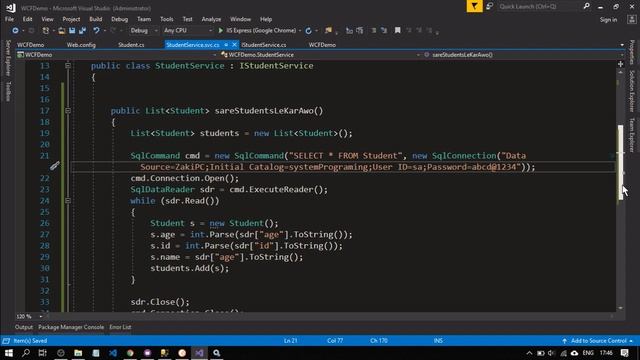Open the Server Explorer side panel
Screen dimensions: 640x360
(8, 58)
